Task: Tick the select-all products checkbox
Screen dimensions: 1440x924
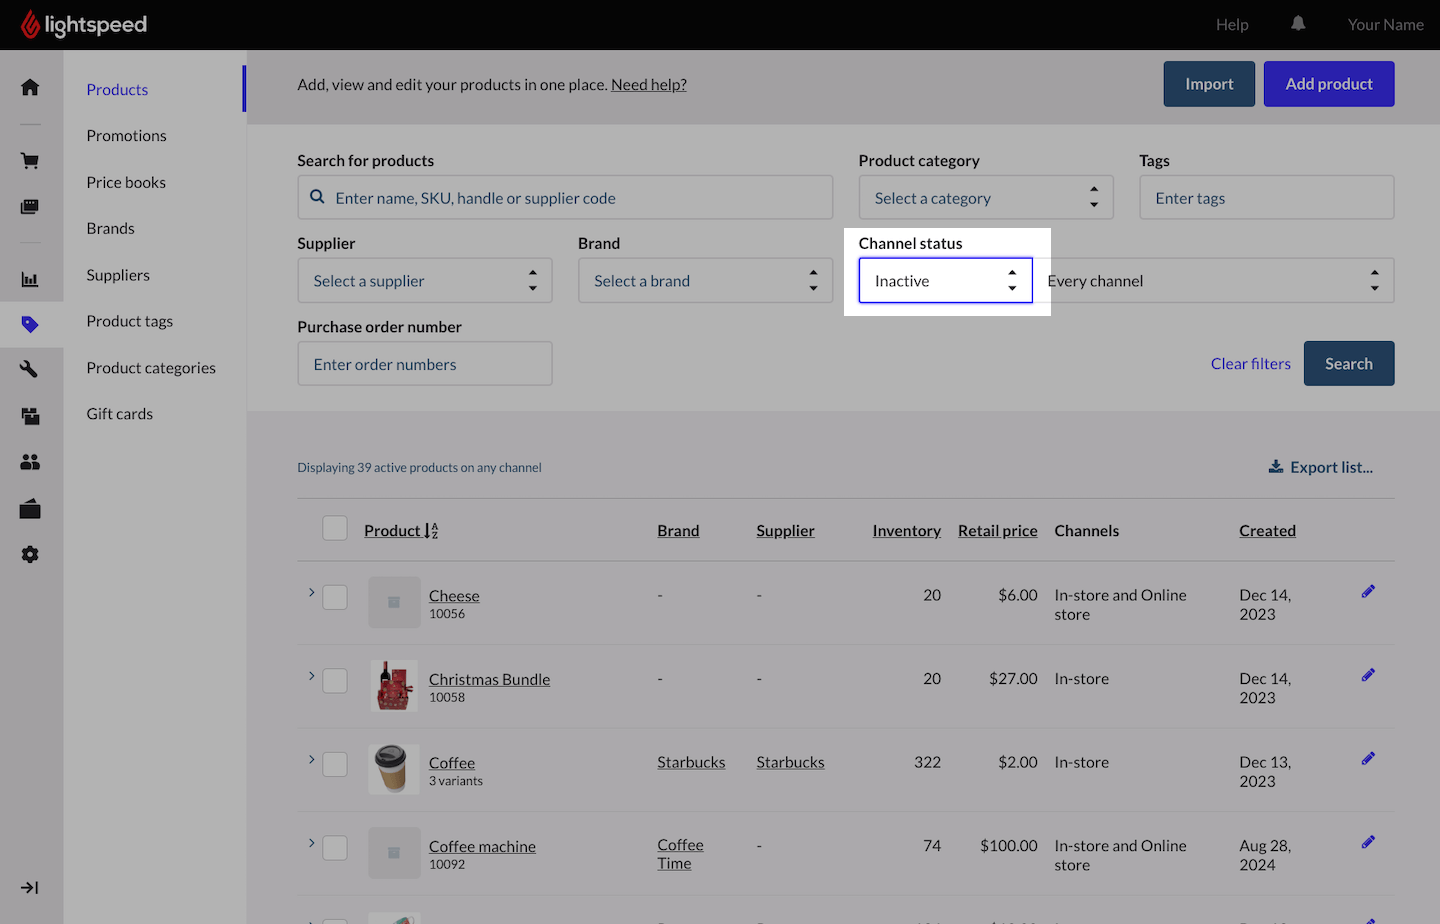Action: click(335, 529)
